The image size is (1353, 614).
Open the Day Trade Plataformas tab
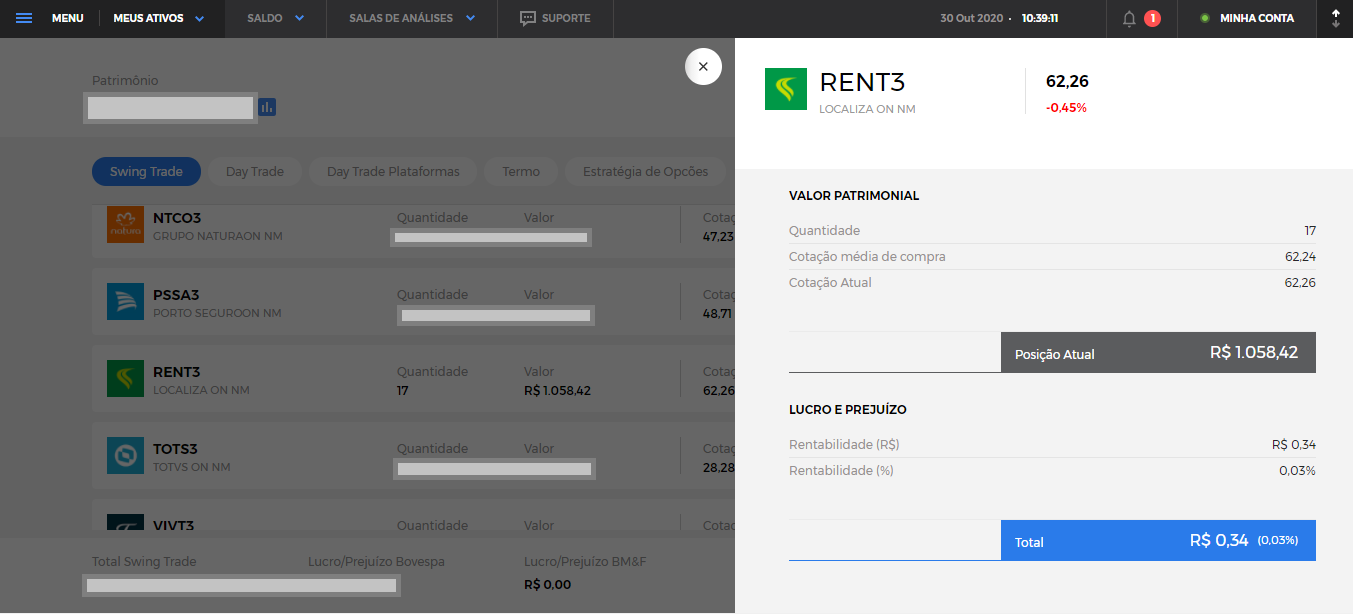(x=393, y=172)
